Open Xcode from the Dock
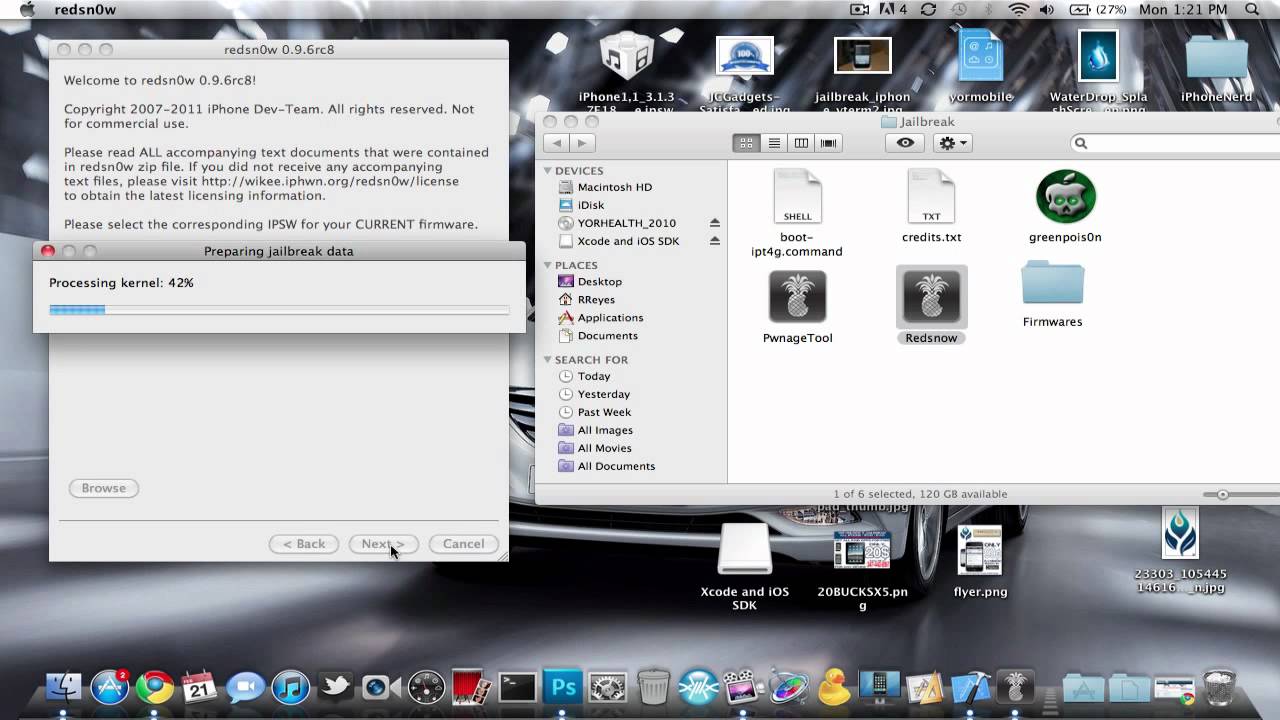1280x720 pixels. pos(971,687)
